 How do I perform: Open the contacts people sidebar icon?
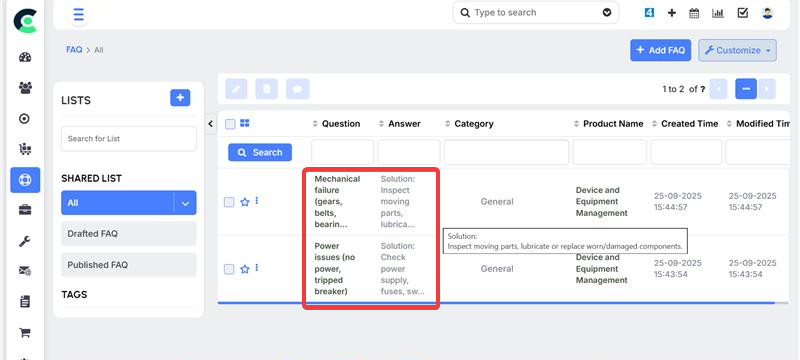[x=25, y=88]
